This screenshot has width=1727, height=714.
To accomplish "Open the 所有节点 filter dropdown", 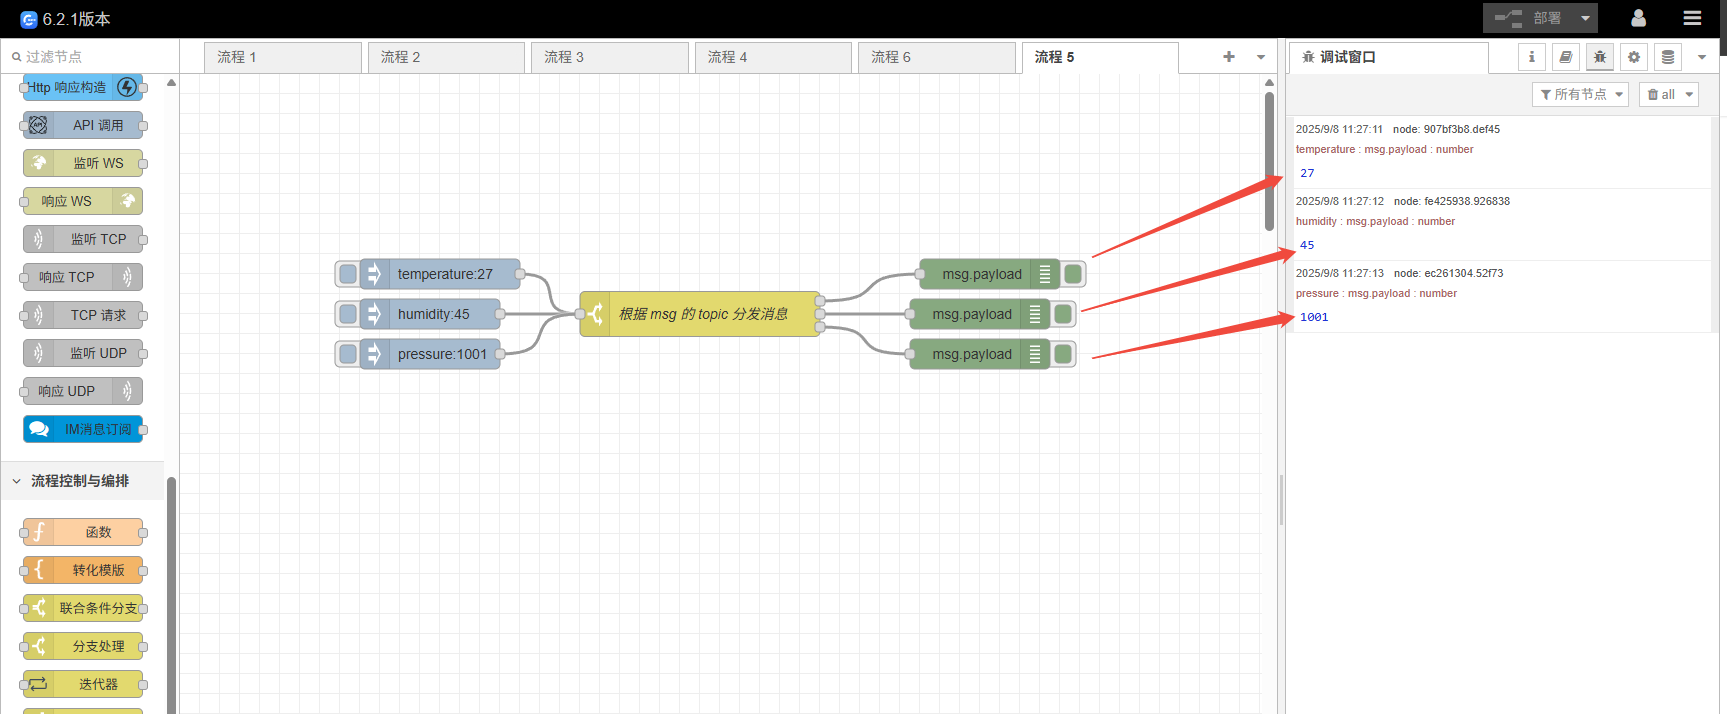I will click(1580, 94).
